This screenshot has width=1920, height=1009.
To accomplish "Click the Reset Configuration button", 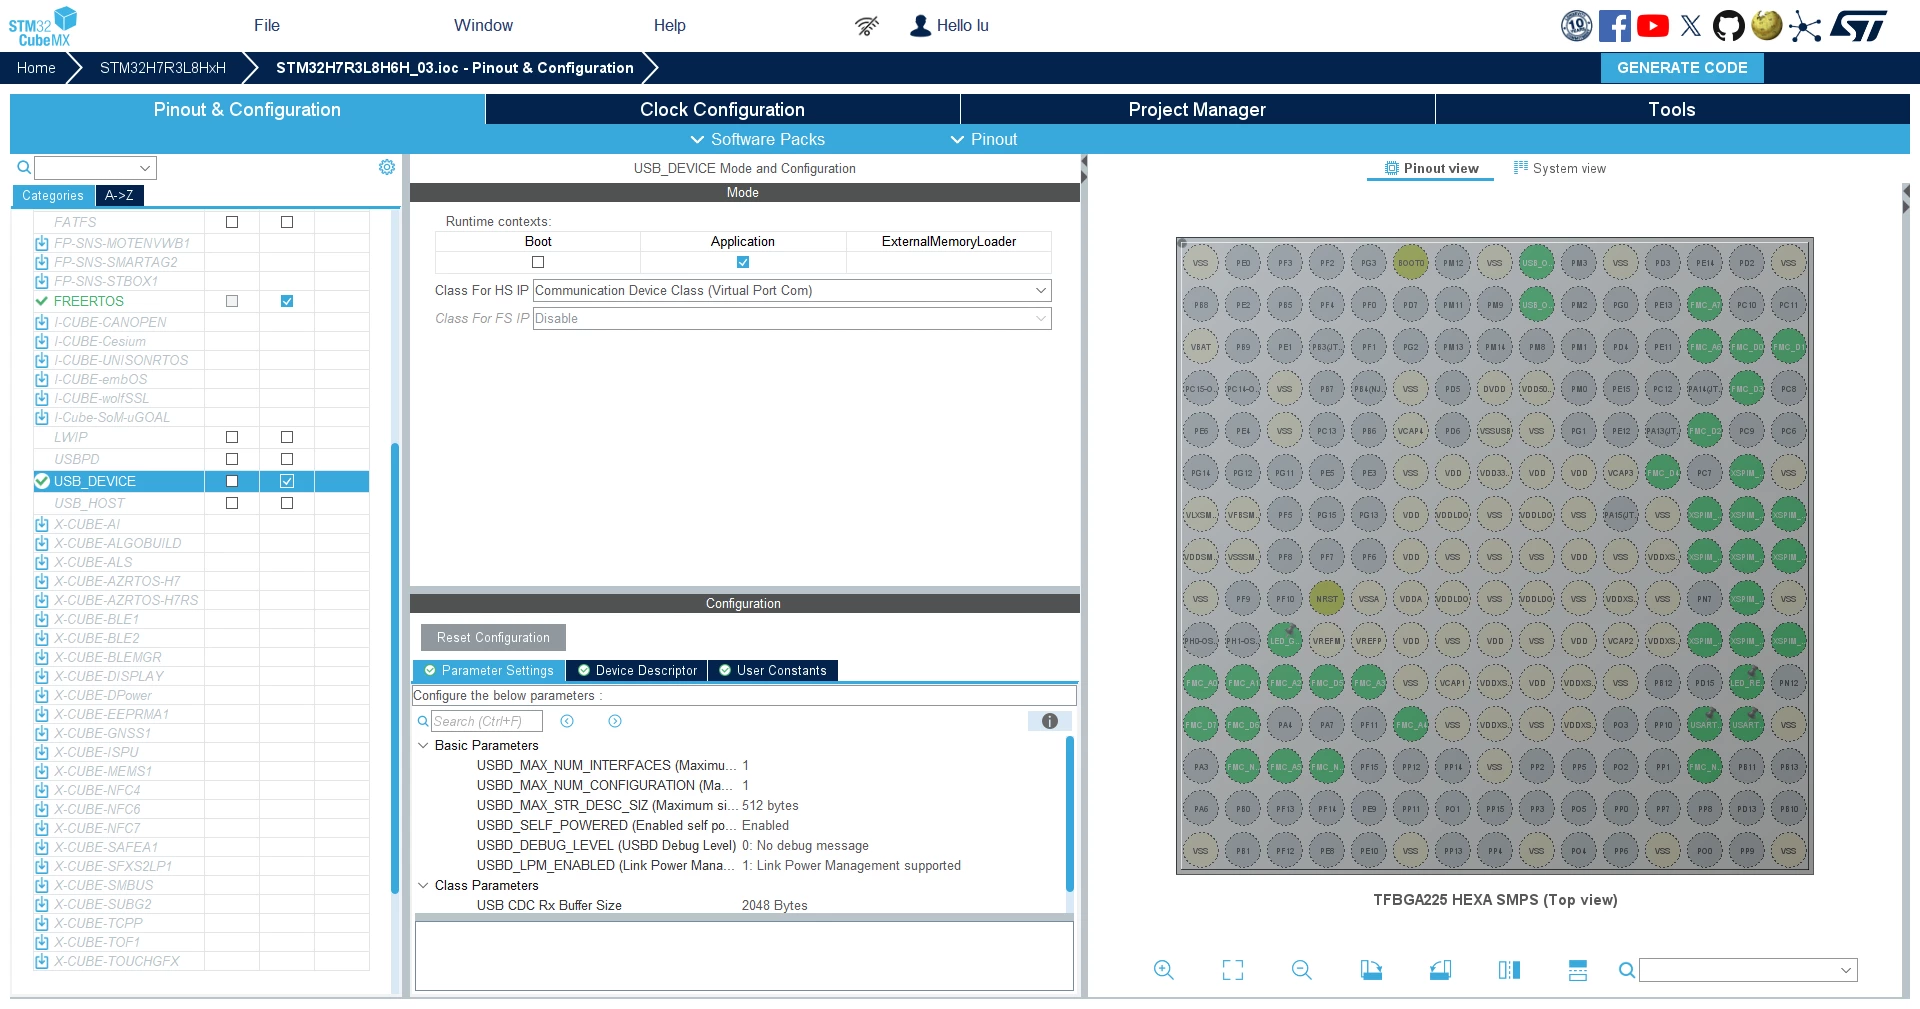I will pos(493,637).
